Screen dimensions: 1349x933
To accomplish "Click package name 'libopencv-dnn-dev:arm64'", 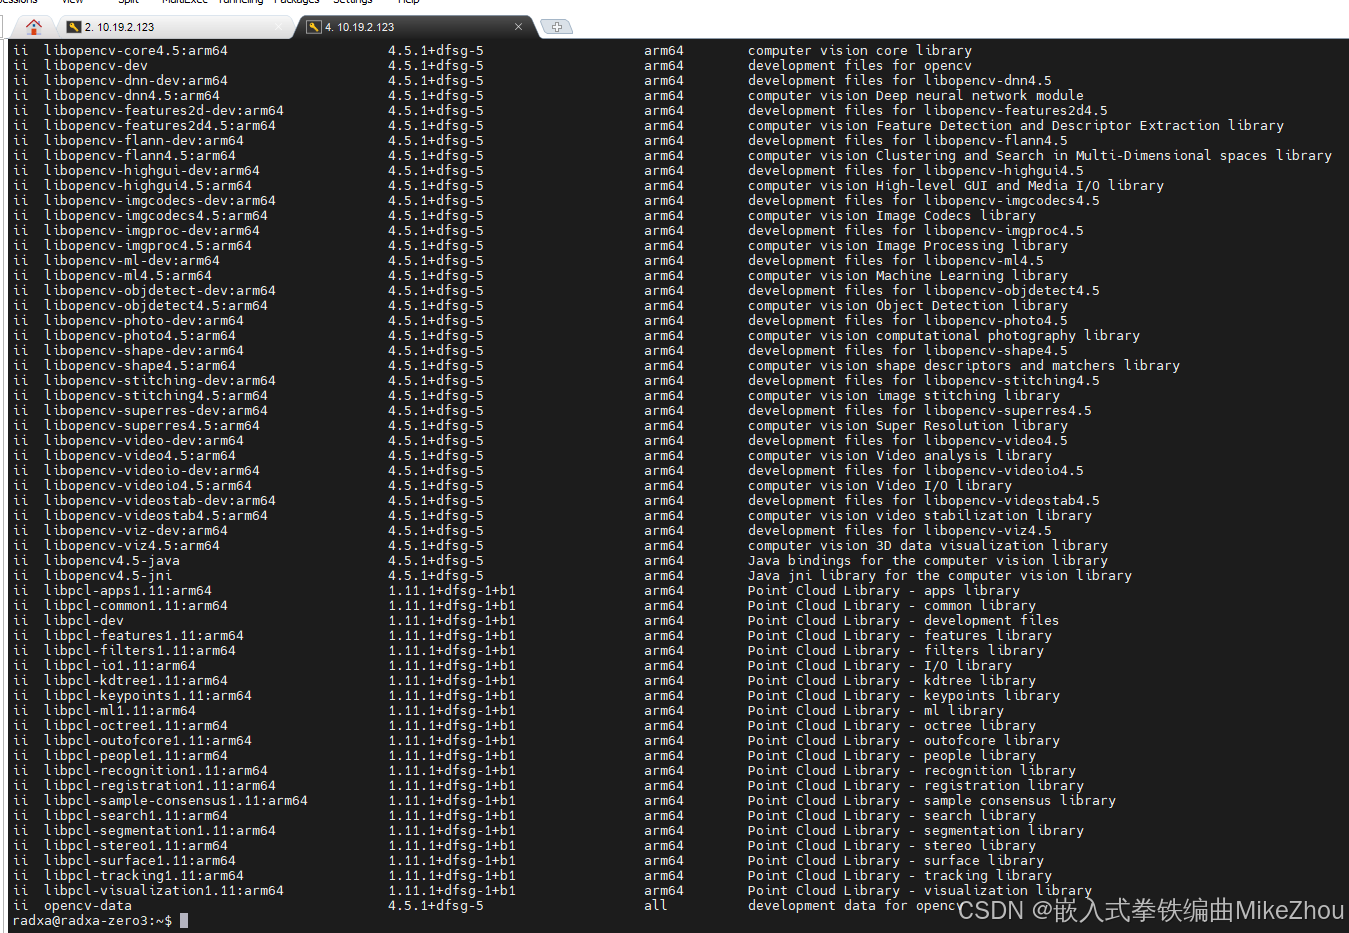I will [136, 80].
